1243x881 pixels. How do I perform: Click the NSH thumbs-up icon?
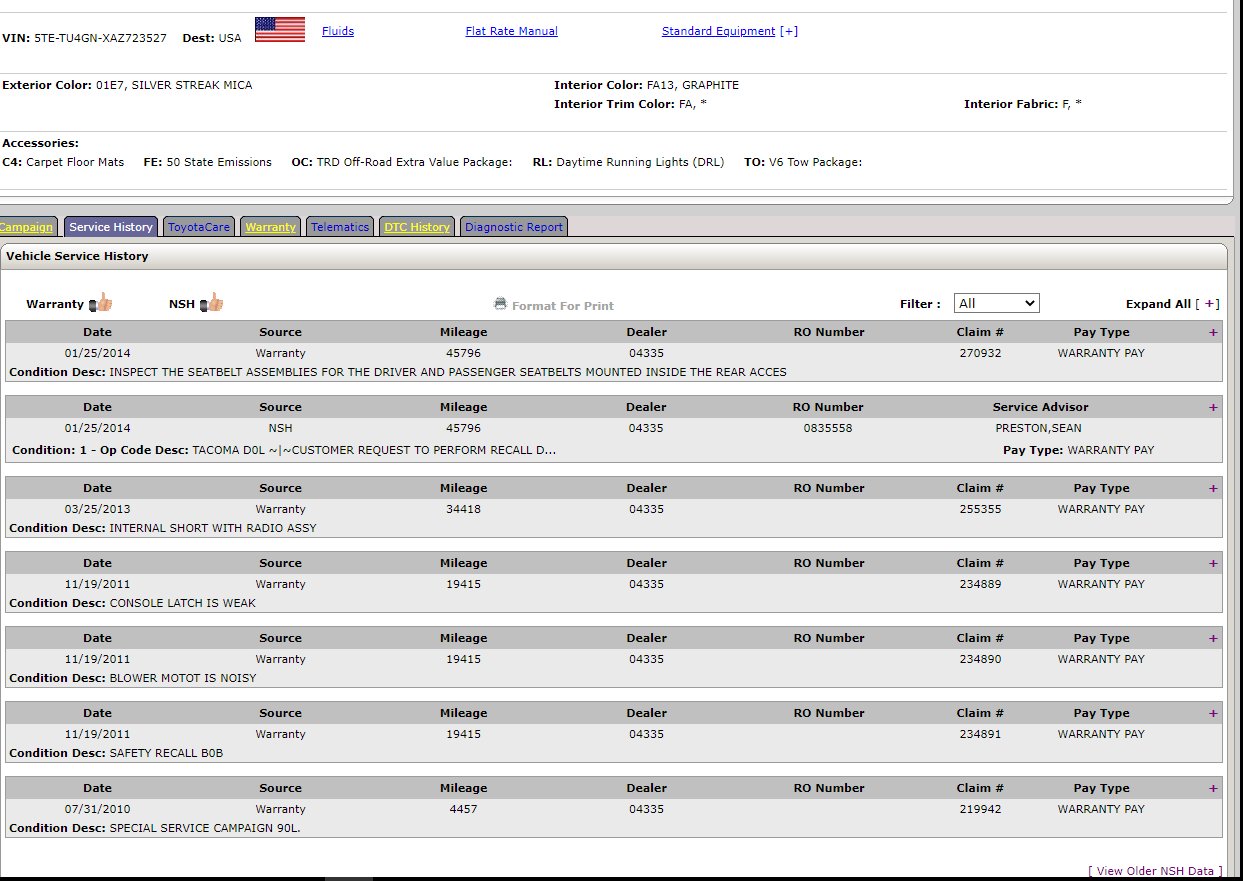pos(211,303)
